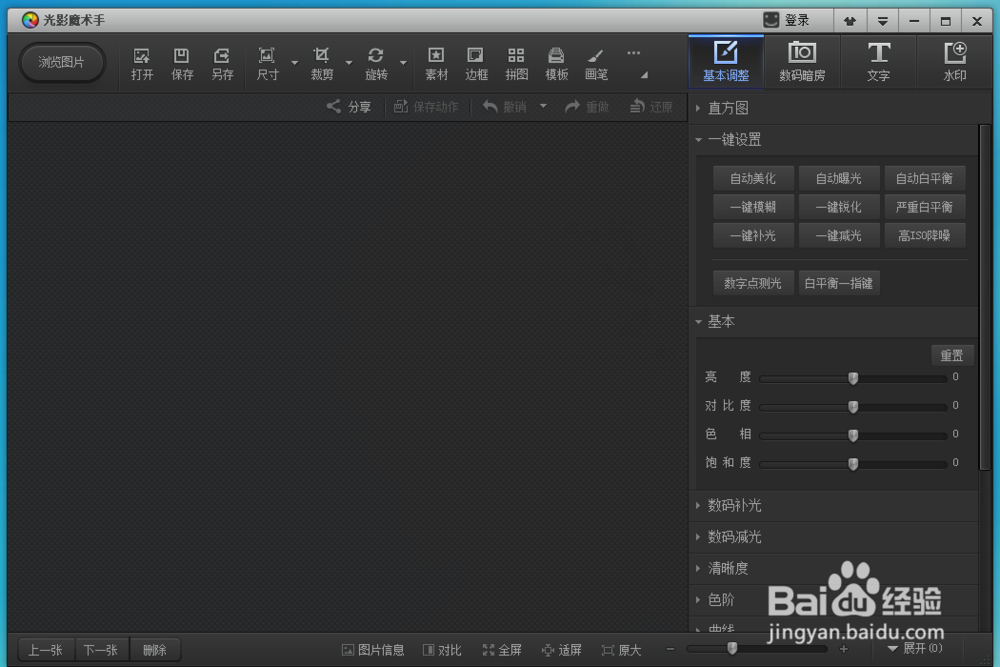The height and width of the screenshot is (667, 1000).
Task: Select the 裁剪 crop tool
Action: pos(321,62)
